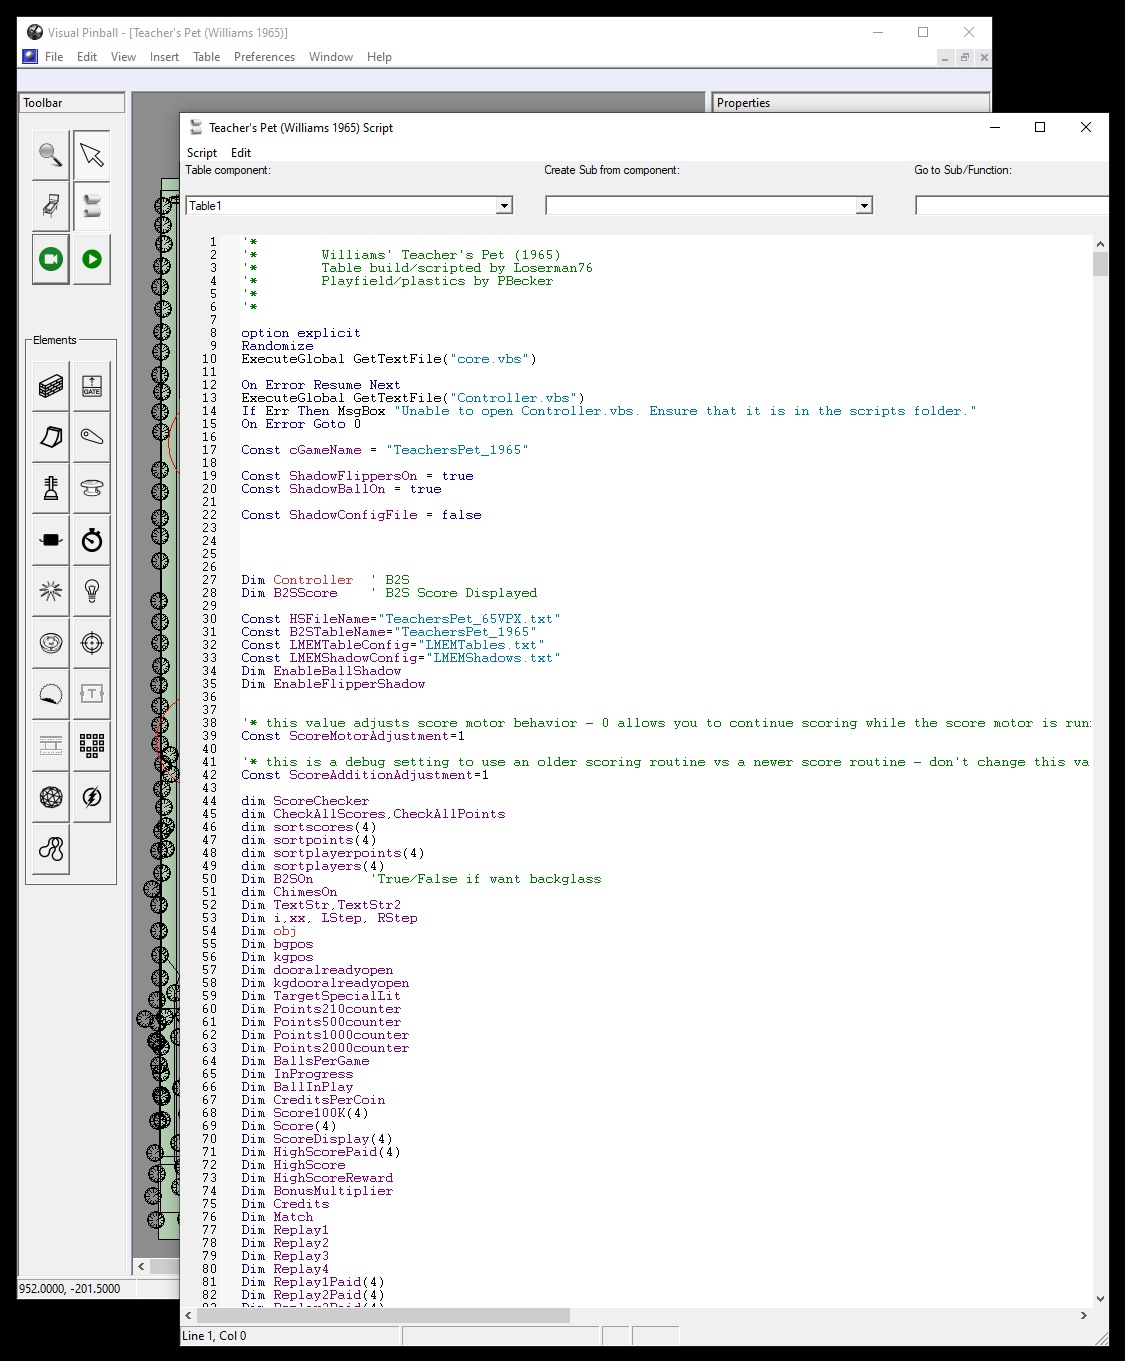Open the Table component dropdown
1125x1361 pixels.
(504, 206)
